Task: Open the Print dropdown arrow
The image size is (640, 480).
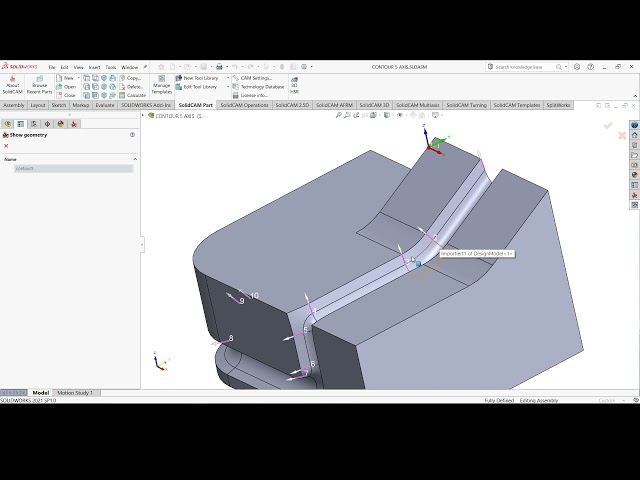Action: point(227,67)
